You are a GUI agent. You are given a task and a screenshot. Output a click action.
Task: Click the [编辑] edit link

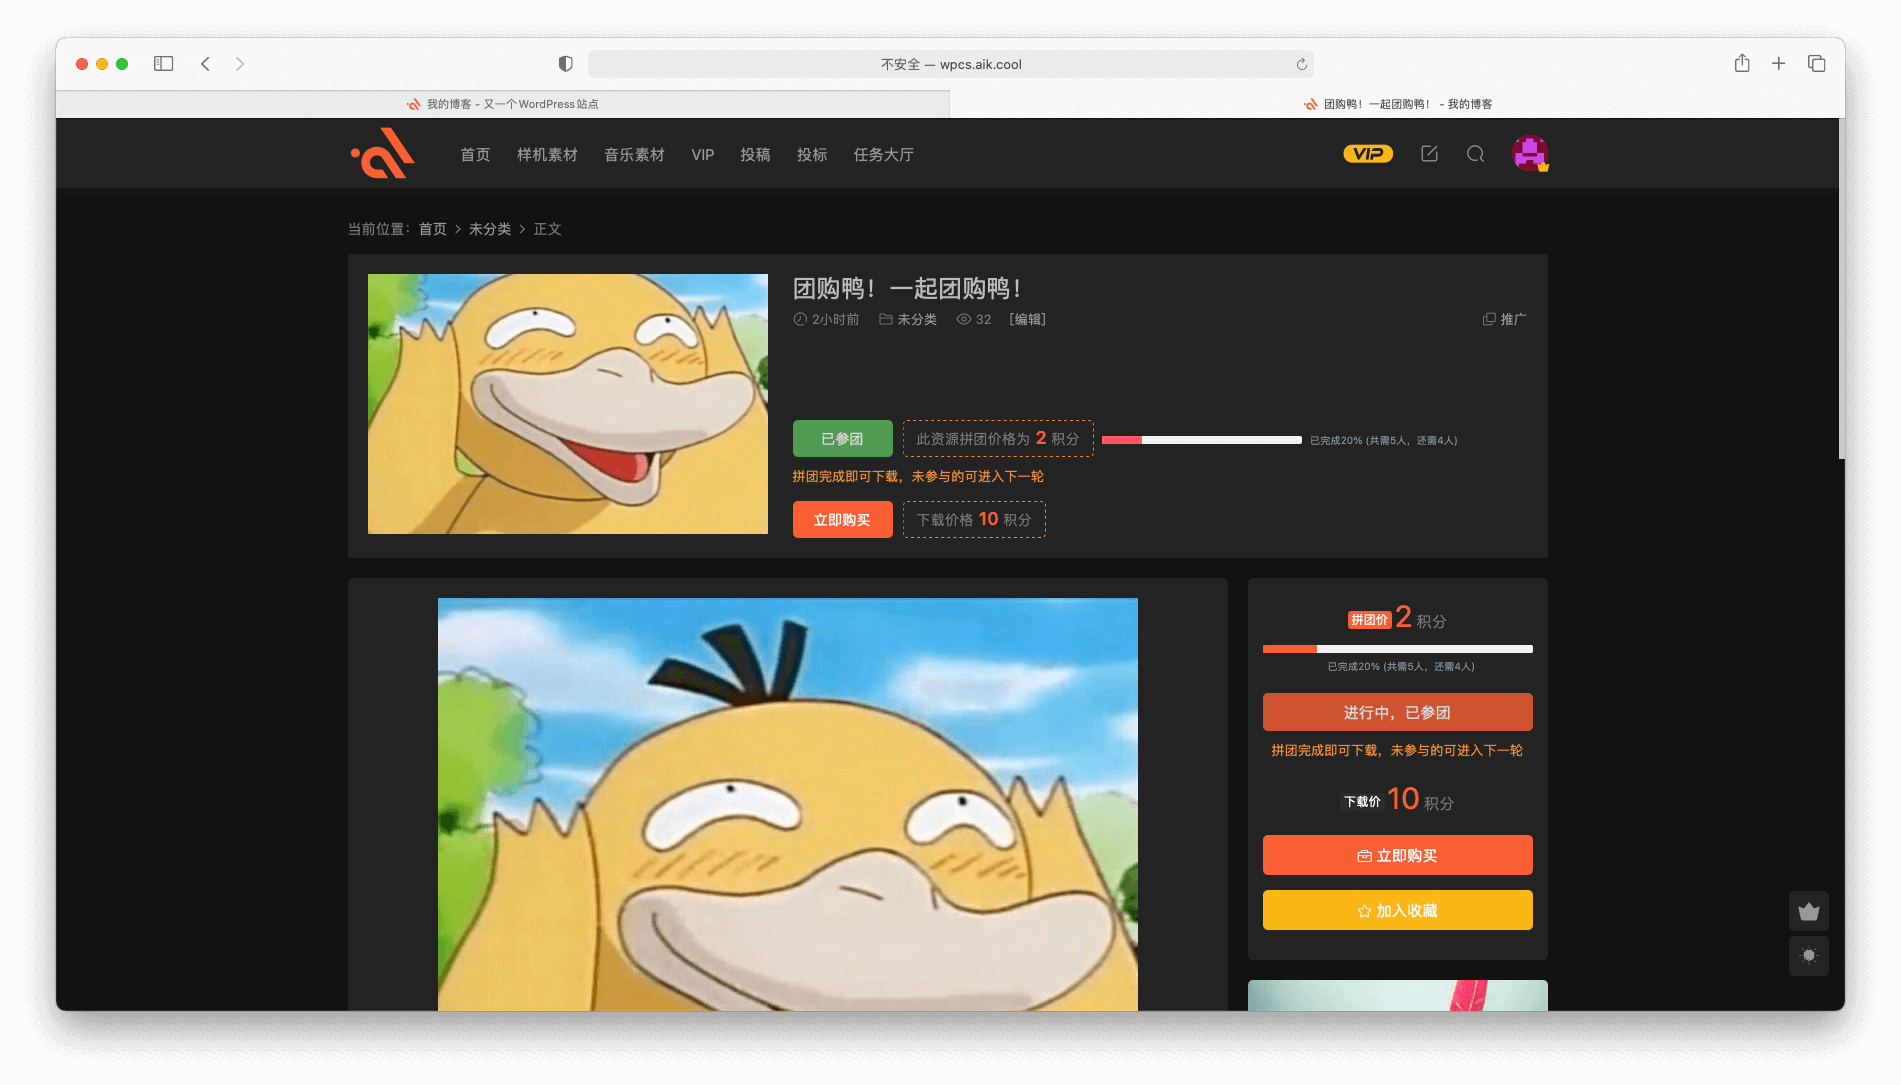pos(1027,319)
